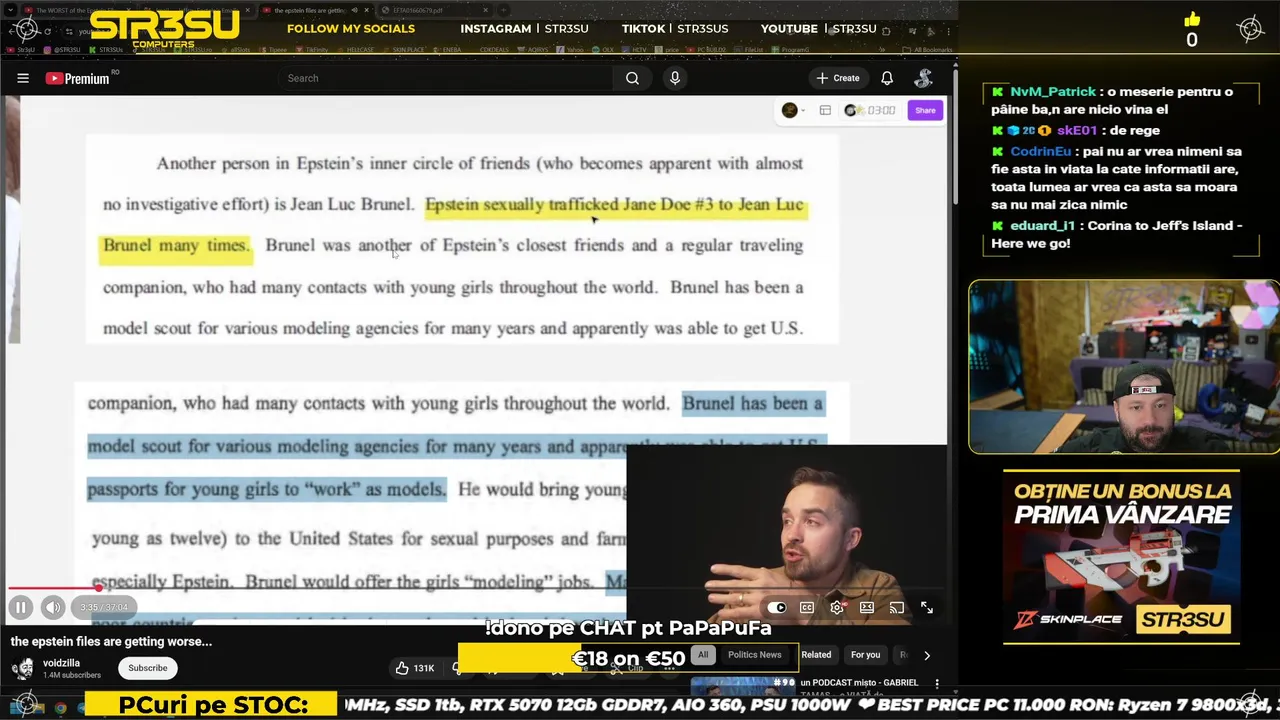Click the video title 'the epstein files are getting worse...'

(x=111, y=641)
